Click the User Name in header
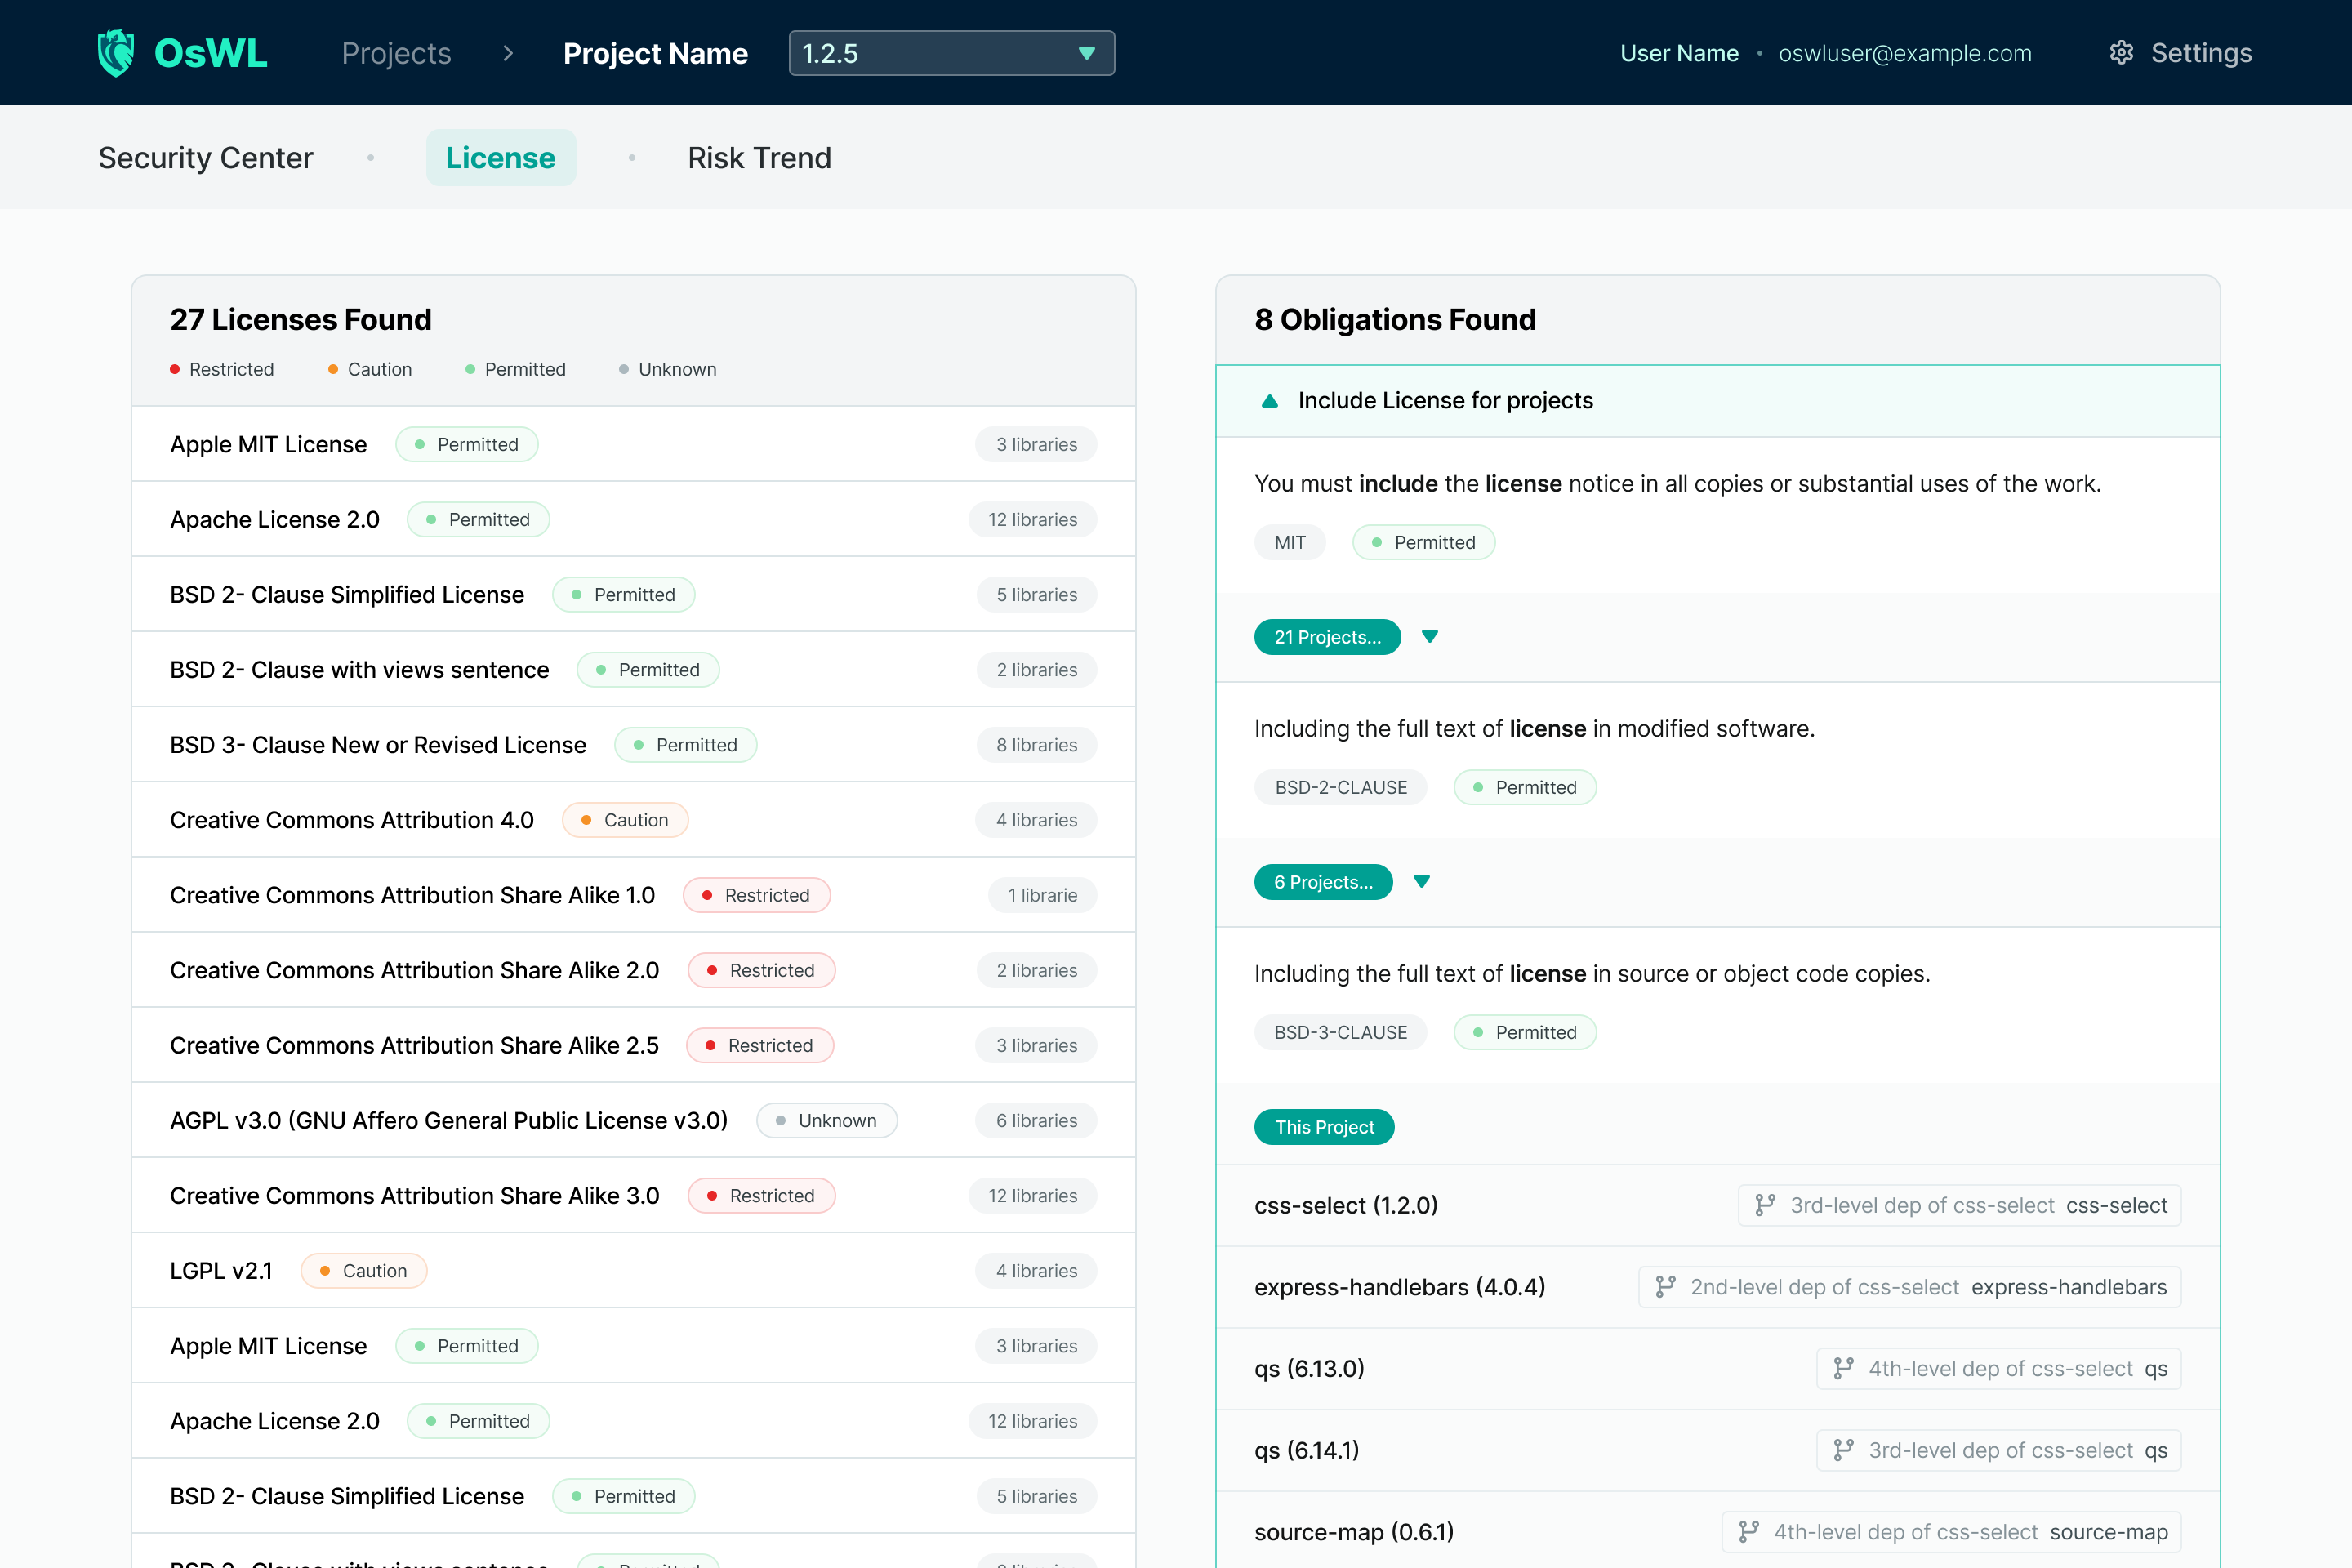Viewport: 2352px width, 1568px height. (x=1679, y=53)
